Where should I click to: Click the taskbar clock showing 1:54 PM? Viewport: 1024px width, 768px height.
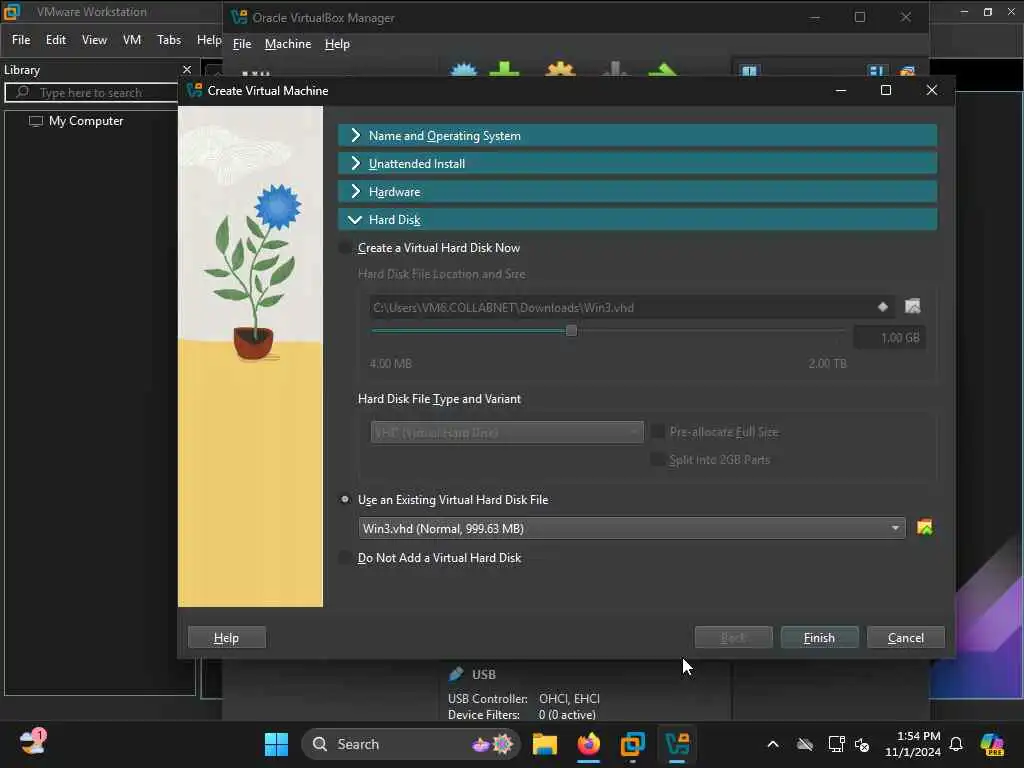[x=912, y=744]
